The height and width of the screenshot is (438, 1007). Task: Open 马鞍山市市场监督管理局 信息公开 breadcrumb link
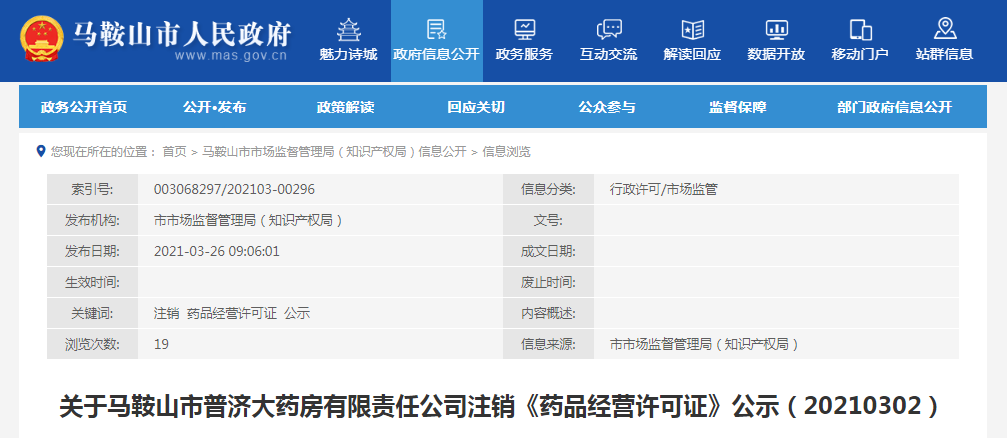(x=334, y=152)
